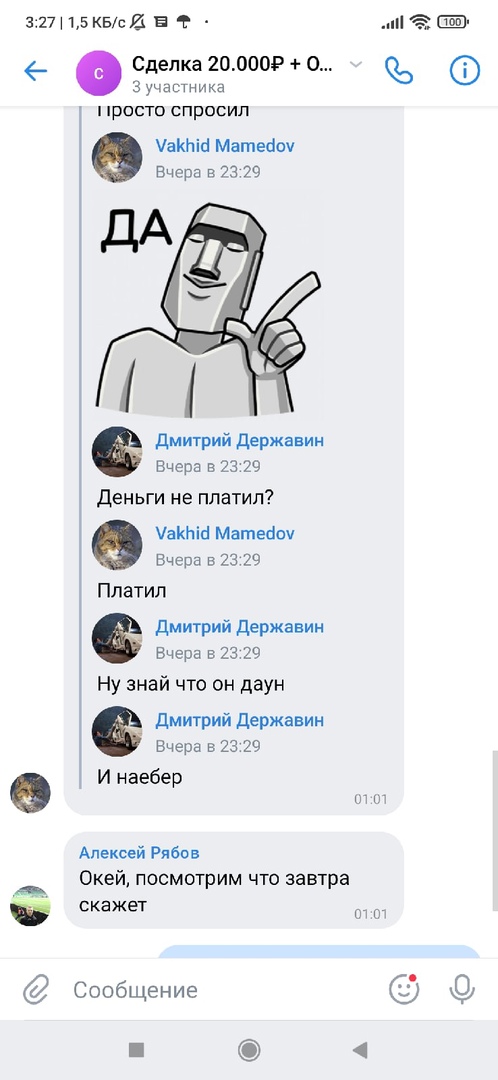The height and width of the screenshot is (1080, 498).
Task: Open chat info via circled i icon
Action: pyautogui.click(x=465, y=70)
